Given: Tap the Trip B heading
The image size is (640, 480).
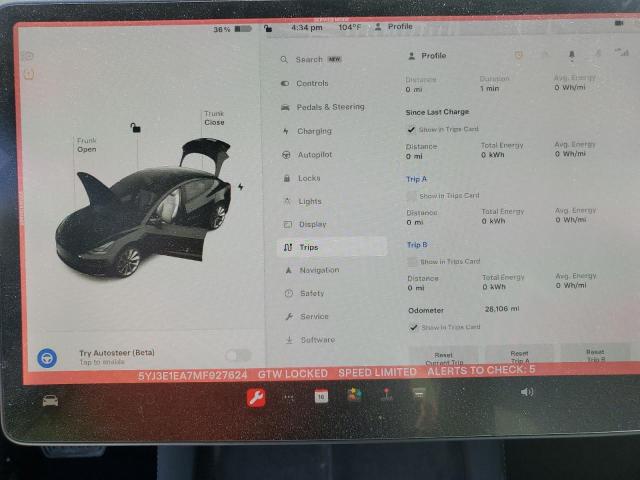Looking at the screenshot, I should coord(418,245).
